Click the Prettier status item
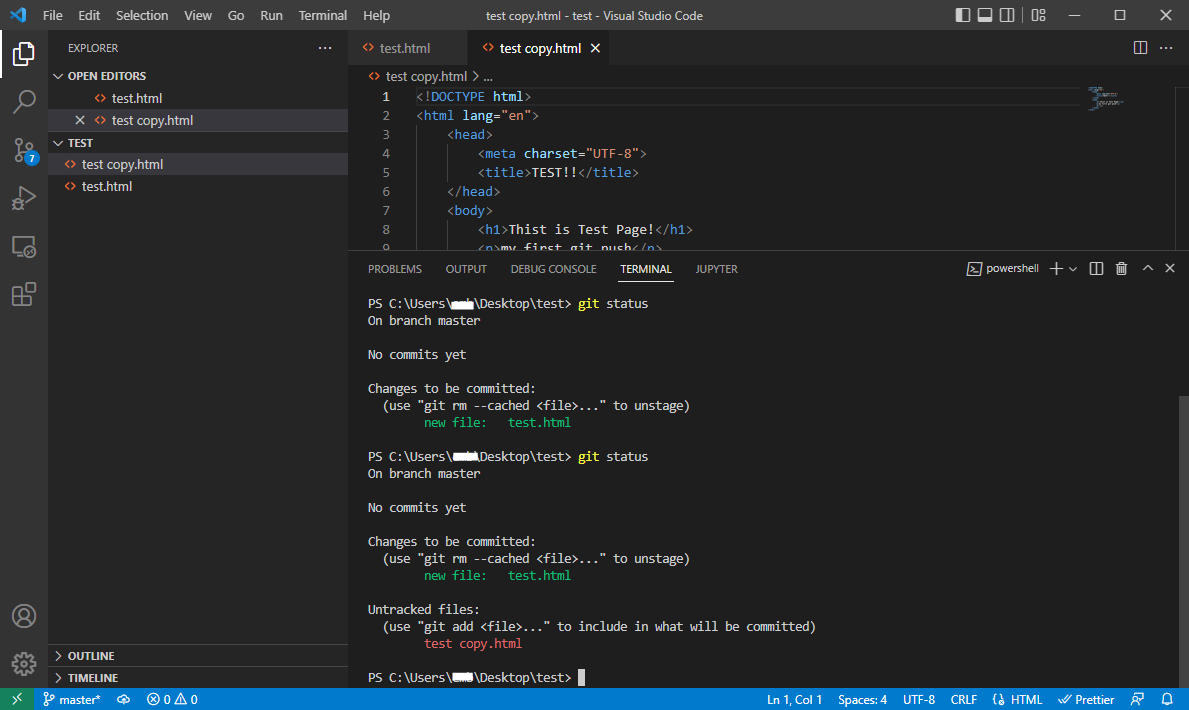The height and width of the screenshot is (710, 1189). [1086, 699]
